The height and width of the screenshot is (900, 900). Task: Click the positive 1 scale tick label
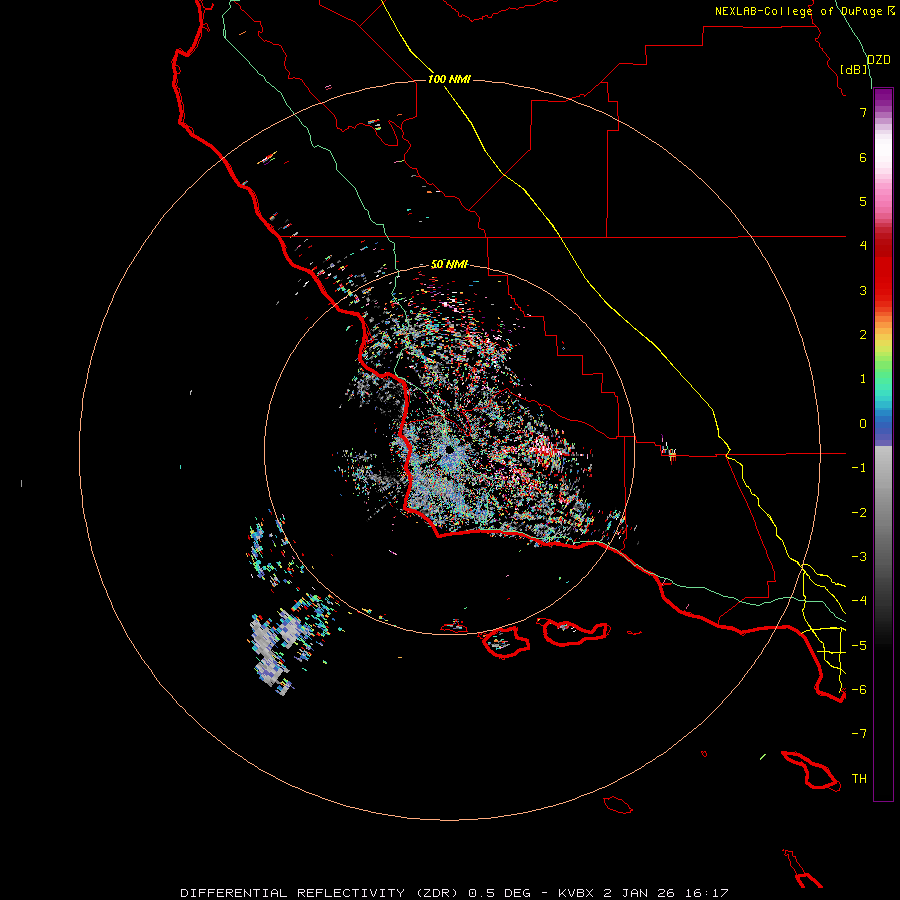pyautogui.click(x=863, y=379)
